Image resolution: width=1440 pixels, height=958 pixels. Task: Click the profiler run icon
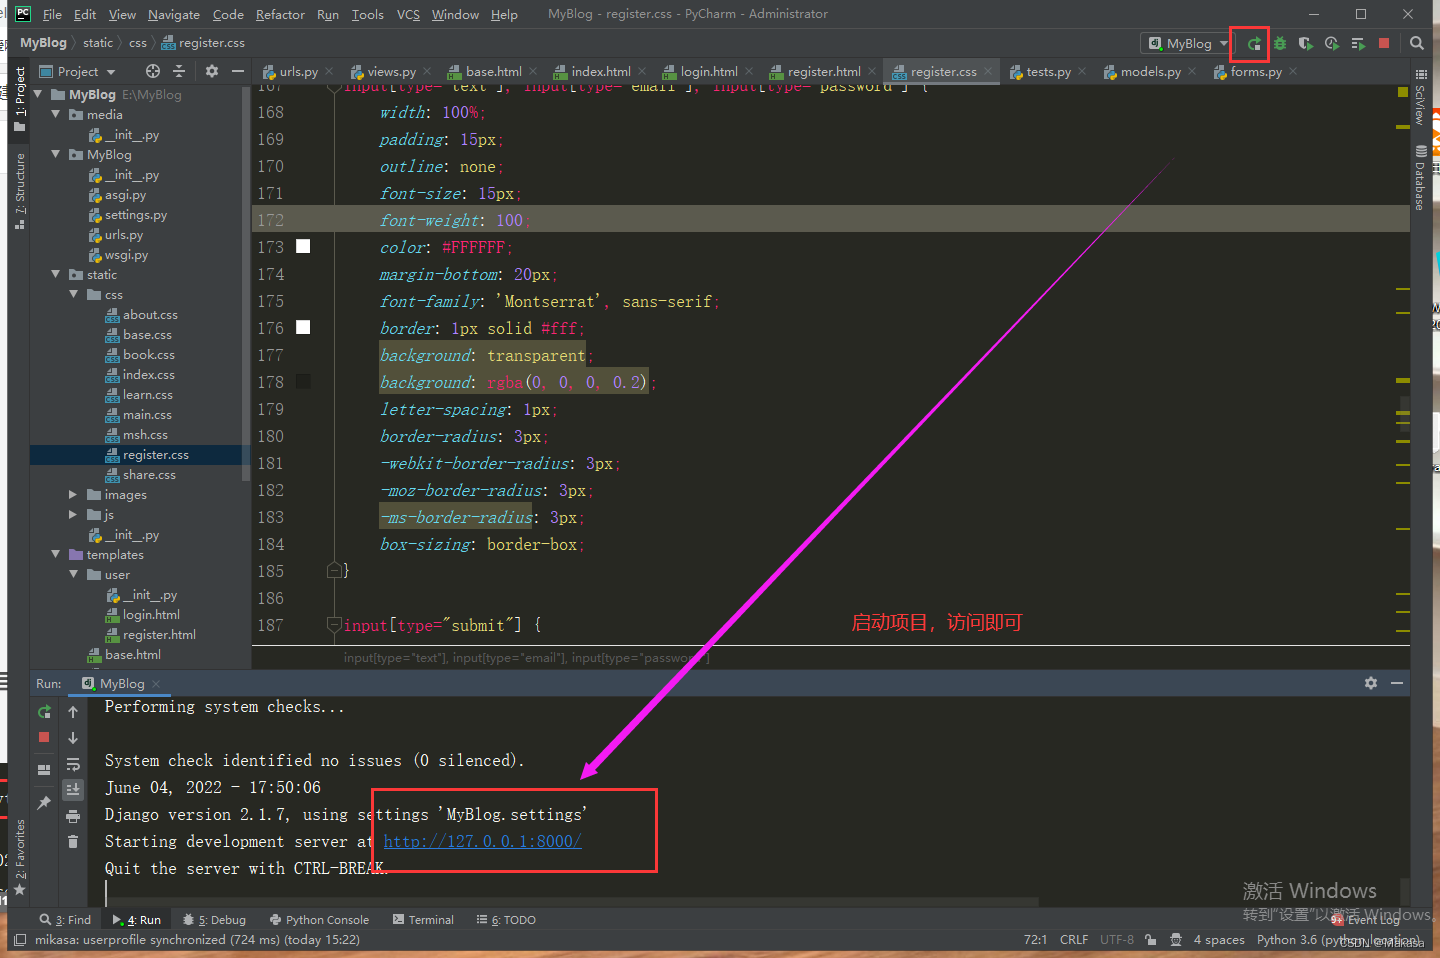click(x=1332, y=43)
